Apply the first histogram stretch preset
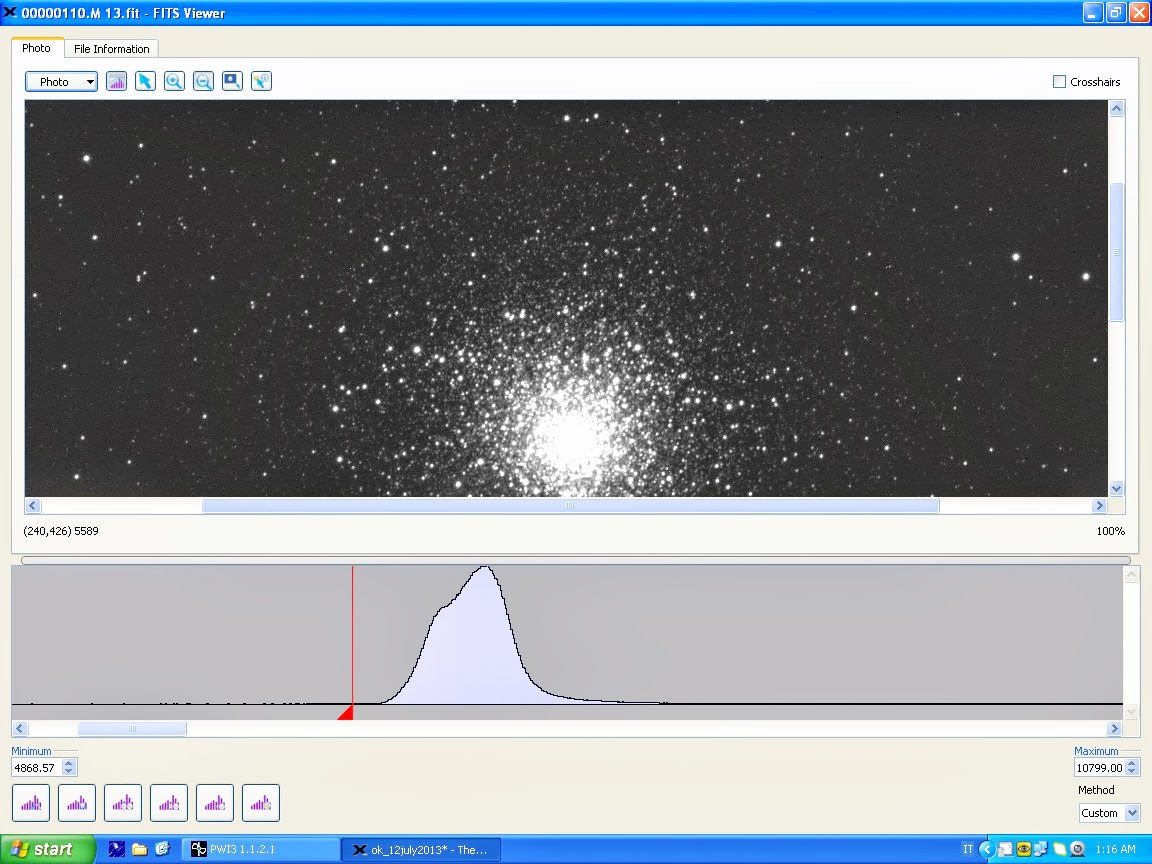This screenshot has width=1152, height=864. [x=30, y=802]
